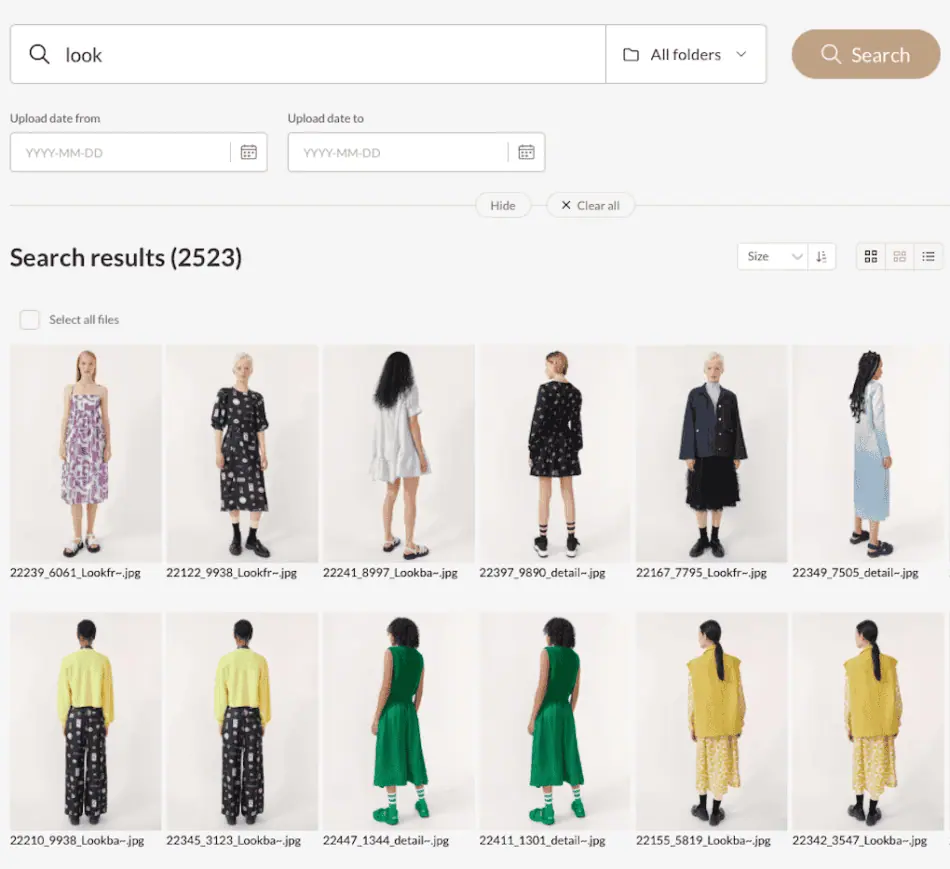Screen dimensions: 950x869
Task: Open thumbnail 22155_5819_Lookba yellow vest look
Action: coord(711,721)
